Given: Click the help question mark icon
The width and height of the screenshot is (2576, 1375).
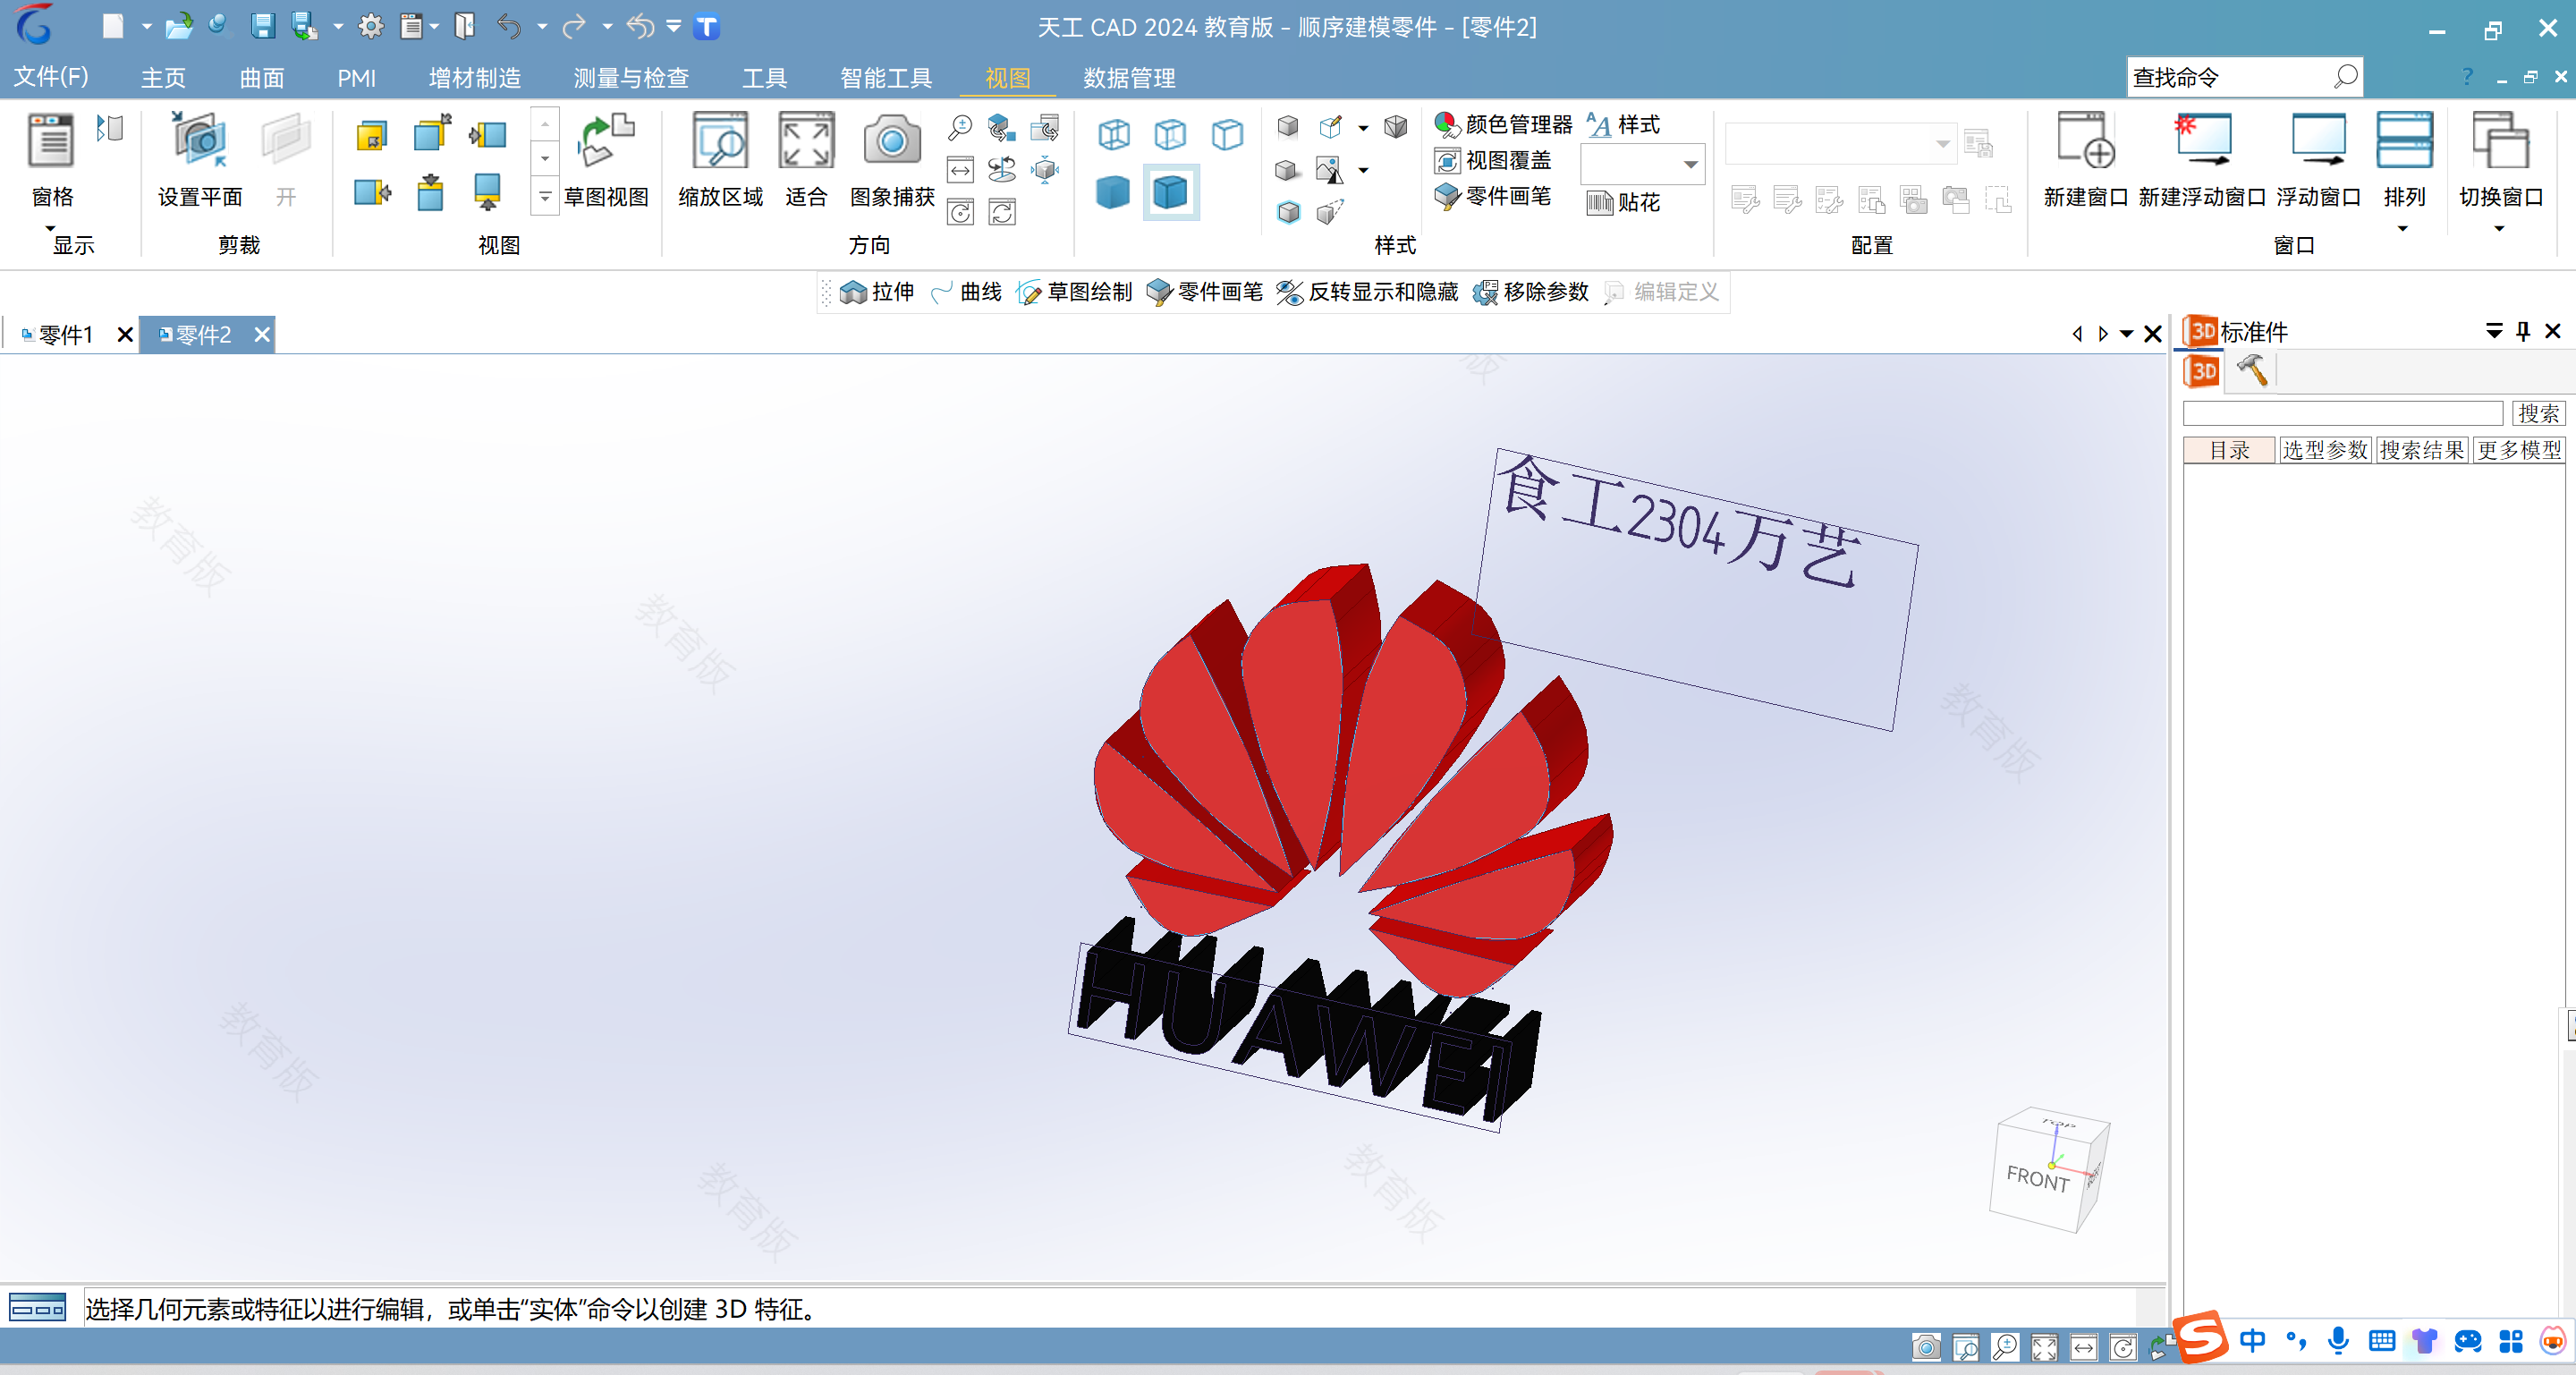Looking at the screenshot, I should pyautogui.click(x=2467, y=77).
